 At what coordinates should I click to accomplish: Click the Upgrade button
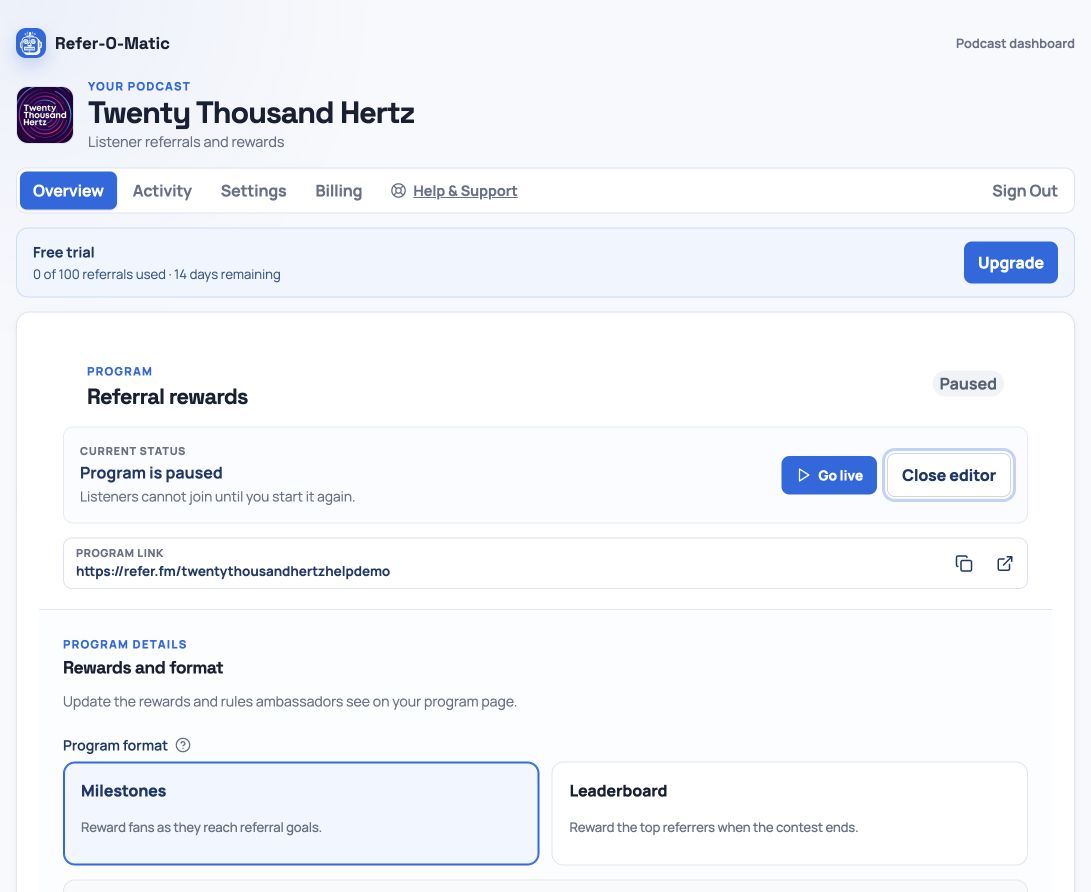[1010, 262]
